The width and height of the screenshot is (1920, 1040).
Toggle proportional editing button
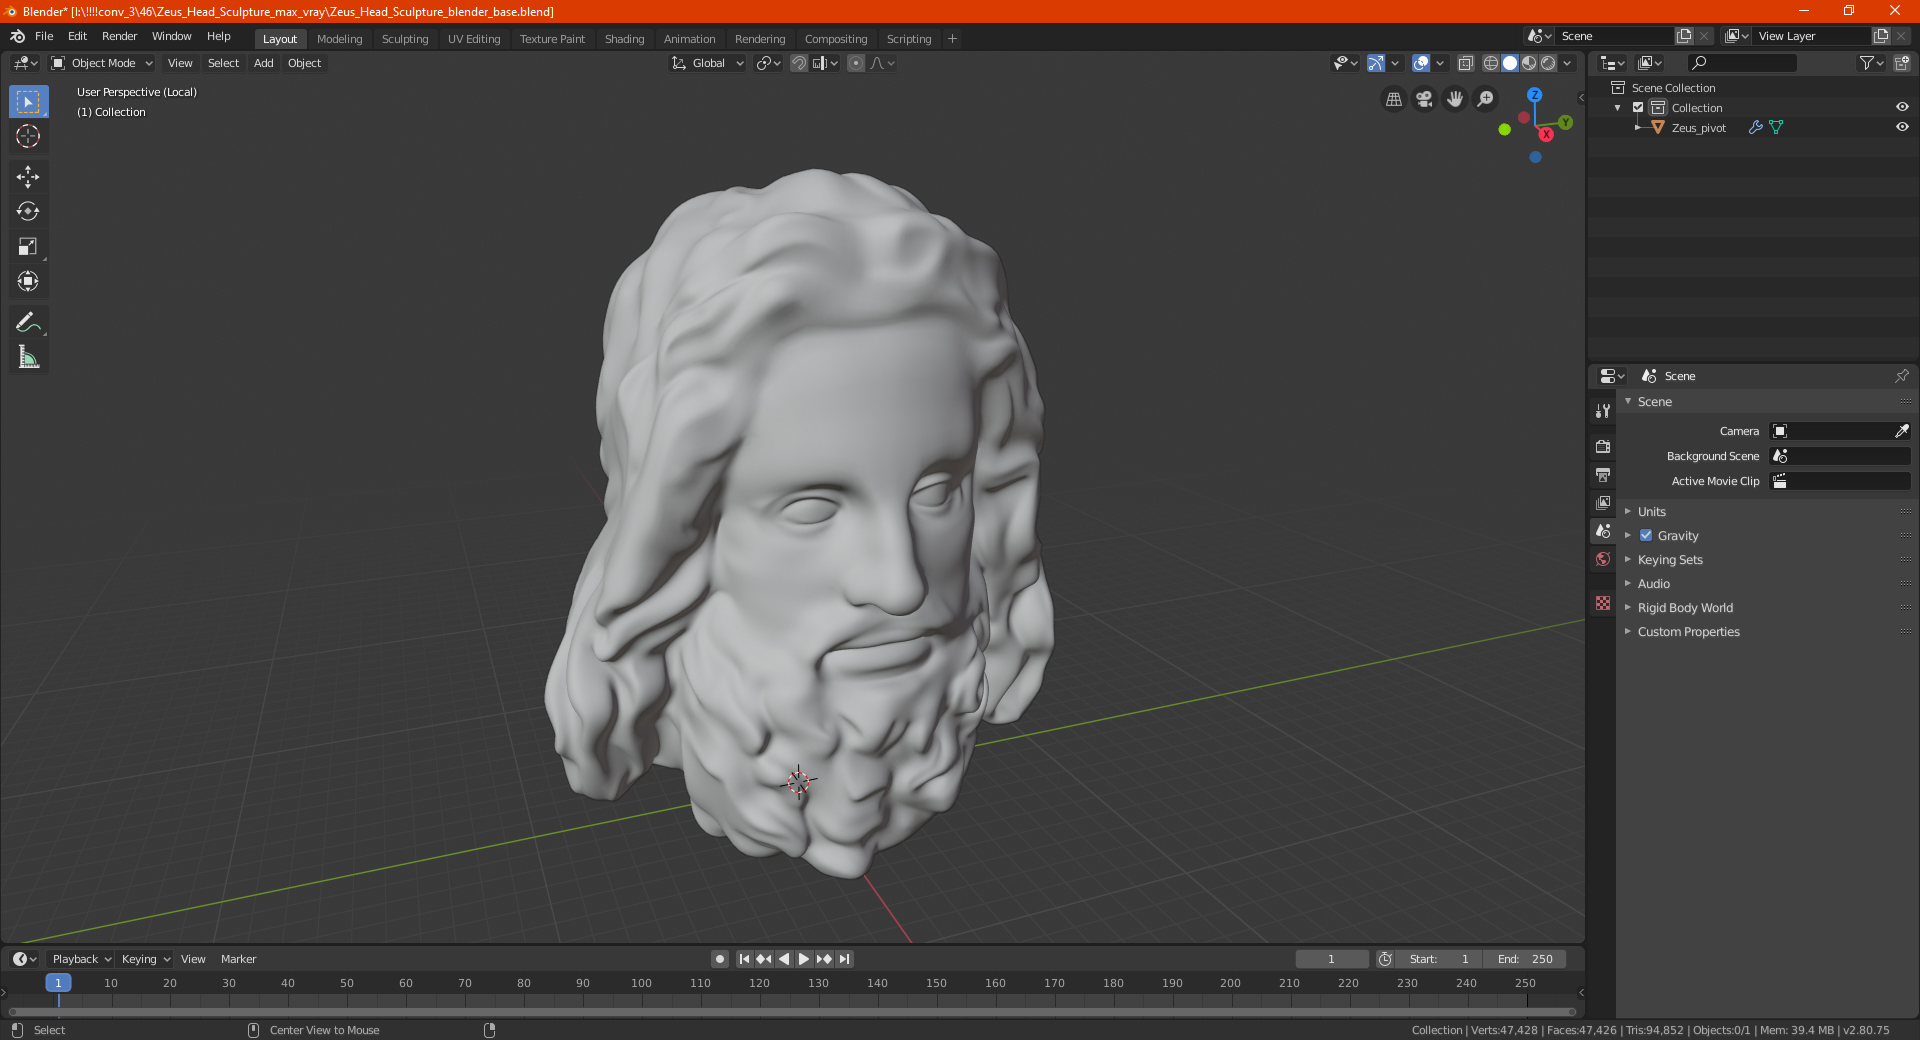pyautogui.click(x=856, y=63)
